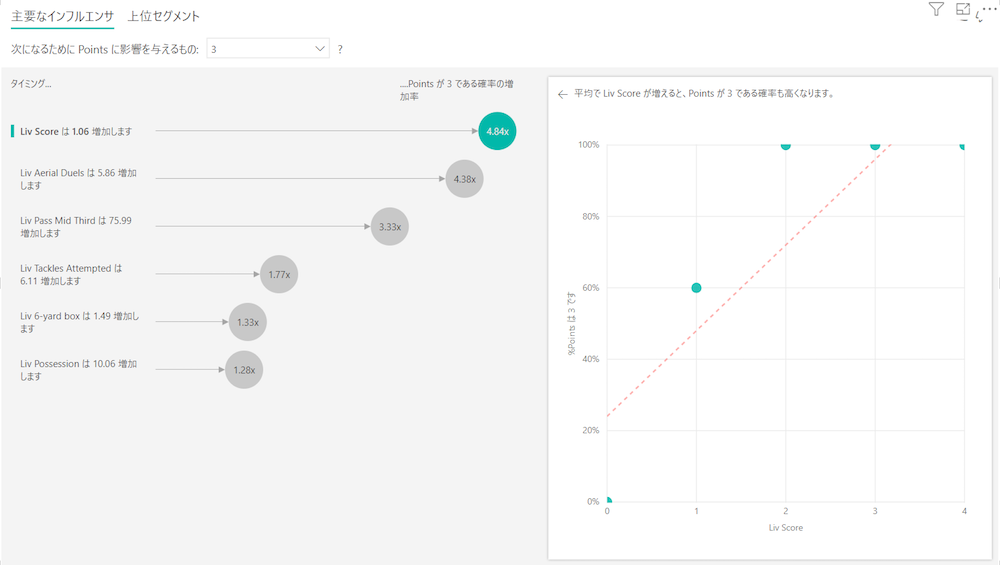Viewport: 1000px width, 565px height.
Task: Click the 100% y-axis label
Action: coord(589,145)
